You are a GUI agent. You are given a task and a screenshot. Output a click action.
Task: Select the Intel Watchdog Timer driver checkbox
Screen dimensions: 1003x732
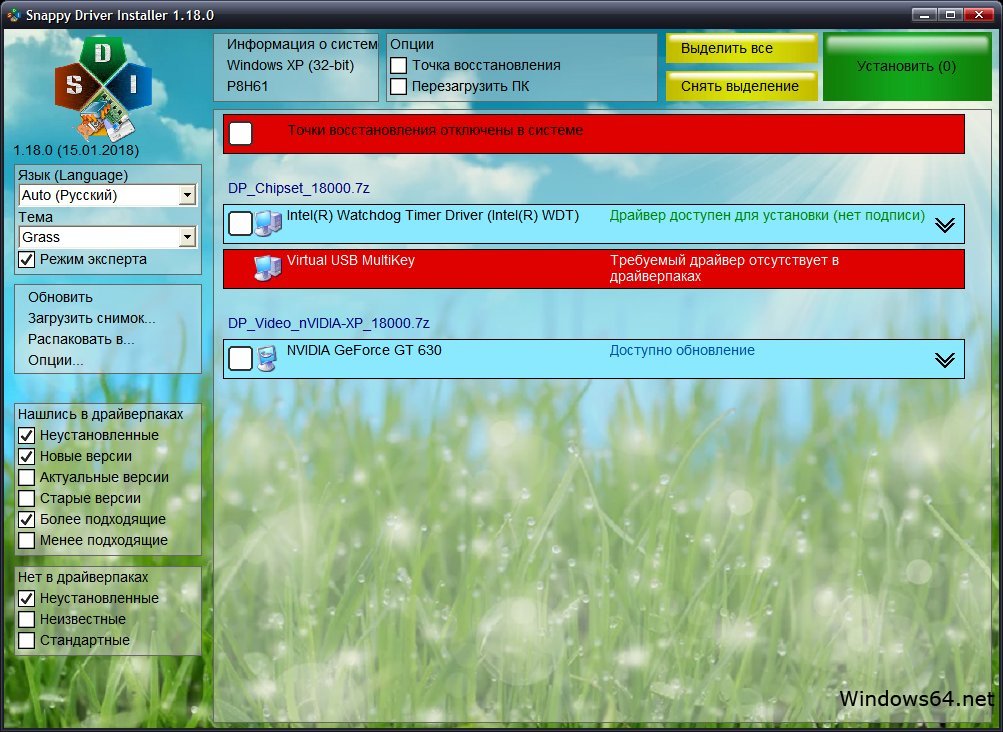pos(241,223)
